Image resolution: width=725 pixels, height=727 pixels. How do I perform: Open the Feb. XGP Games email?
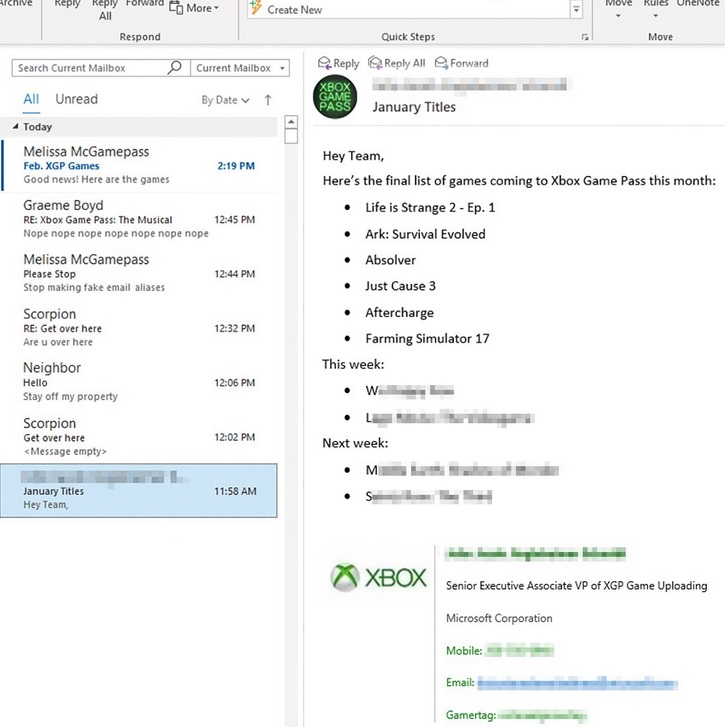pos(139,166)
